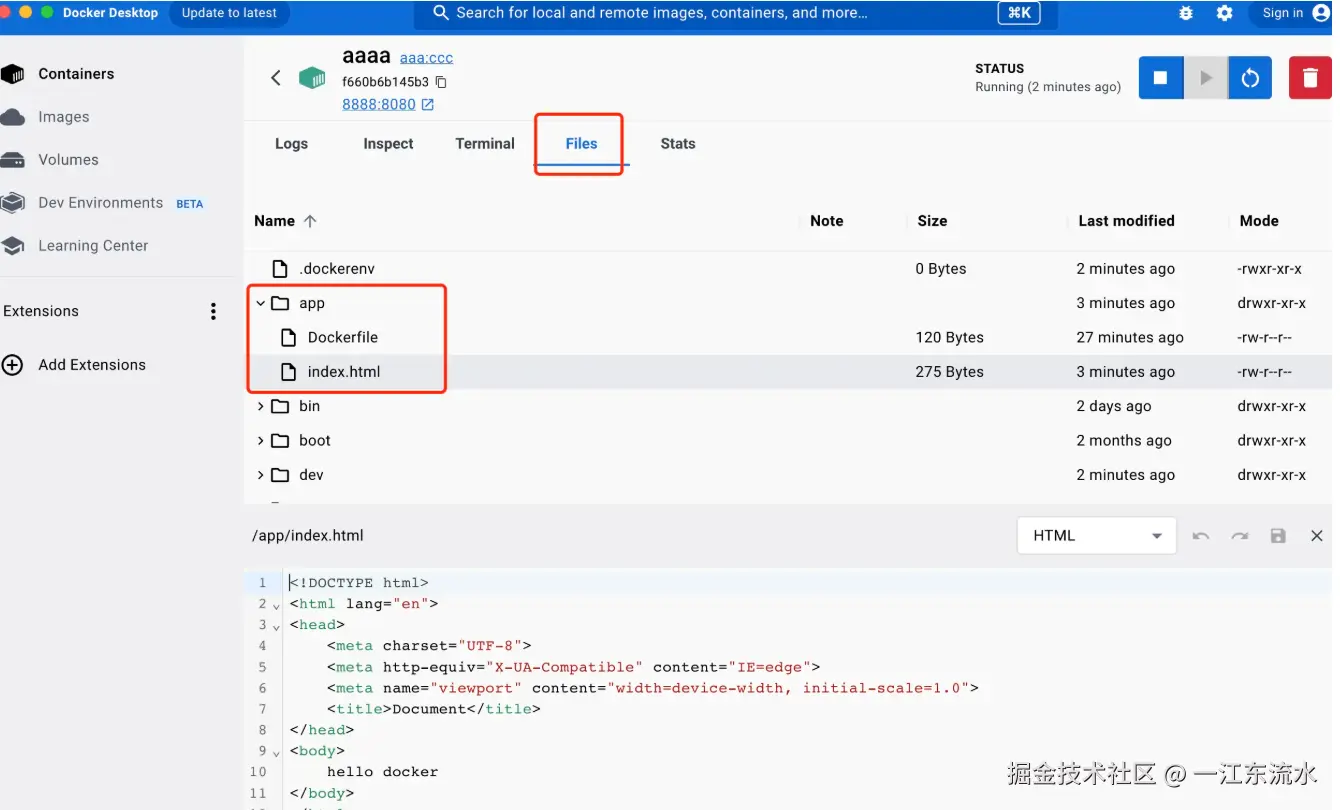
Task: Open the HTML language dropdown
Action: click(x=1096, y=536)
